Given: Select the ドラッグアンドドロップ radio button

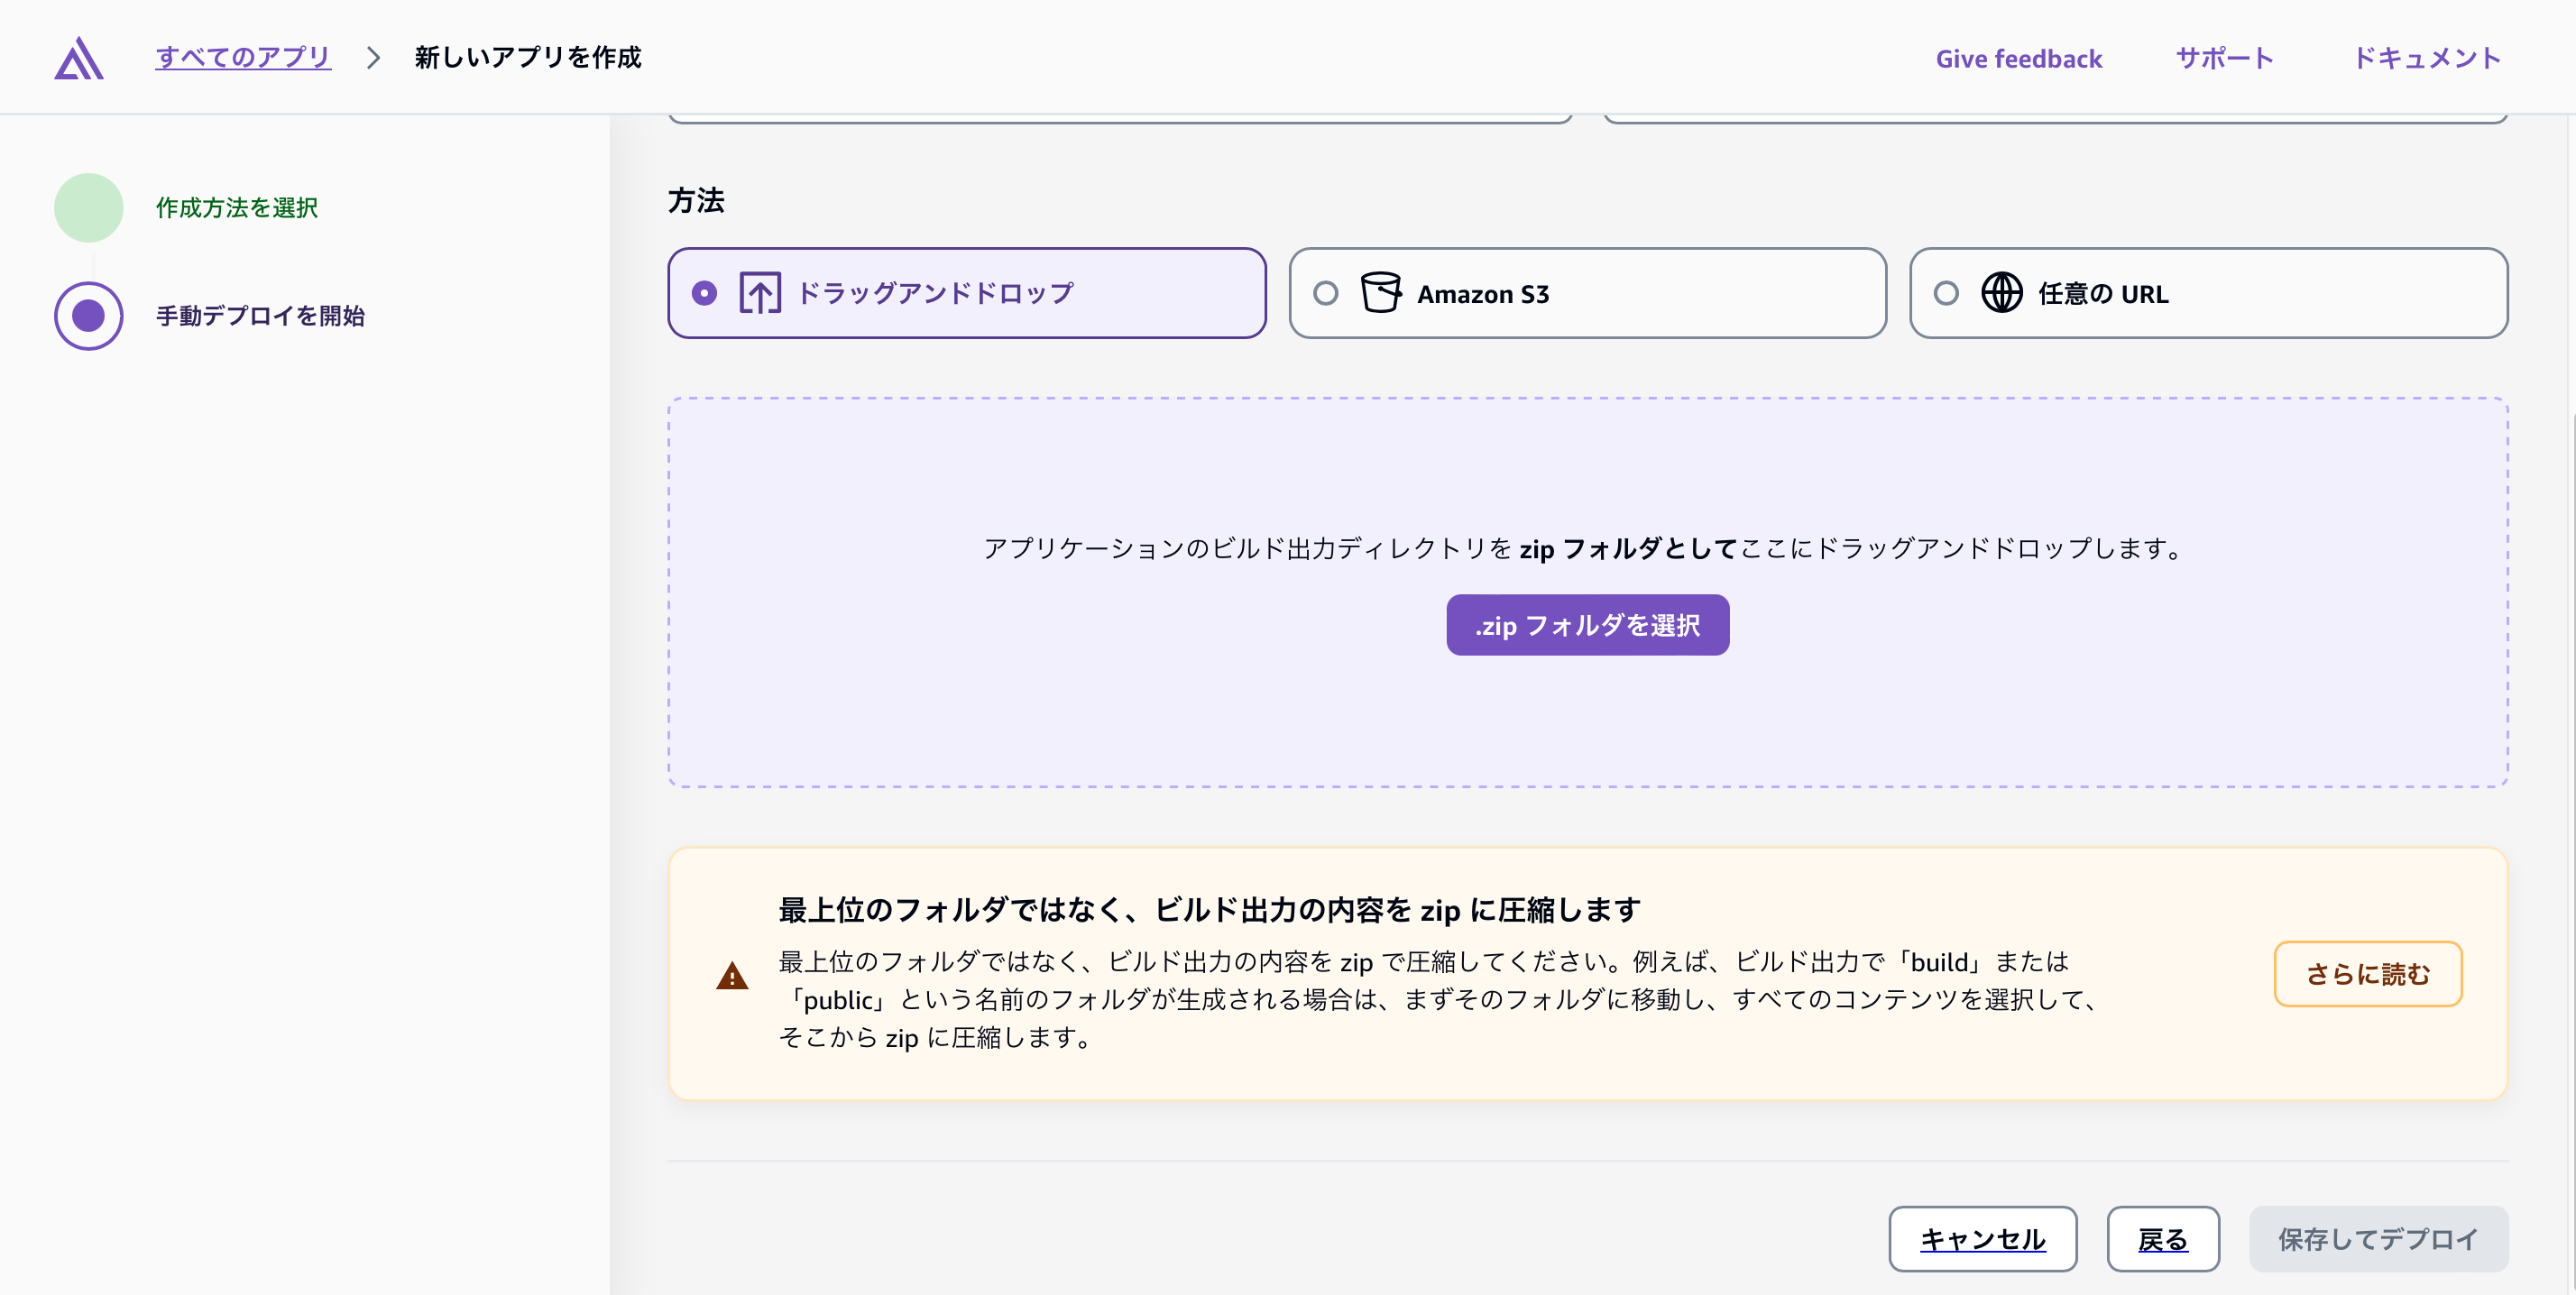Looking at the screenshot, I should (704, 293).
